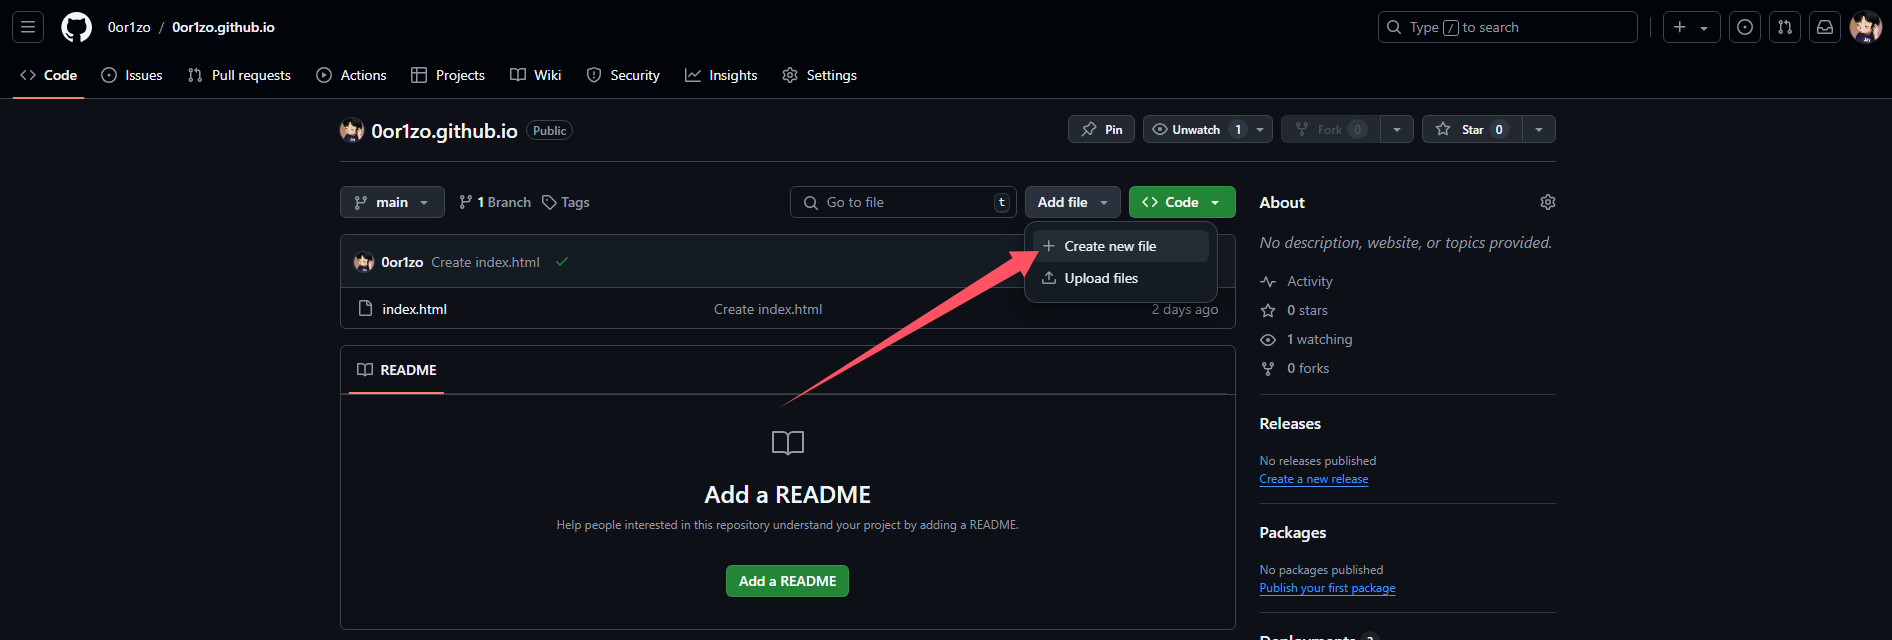Click the Unwatch button
Viewport: 1892px width, 640px height.
click(1195, 129)
